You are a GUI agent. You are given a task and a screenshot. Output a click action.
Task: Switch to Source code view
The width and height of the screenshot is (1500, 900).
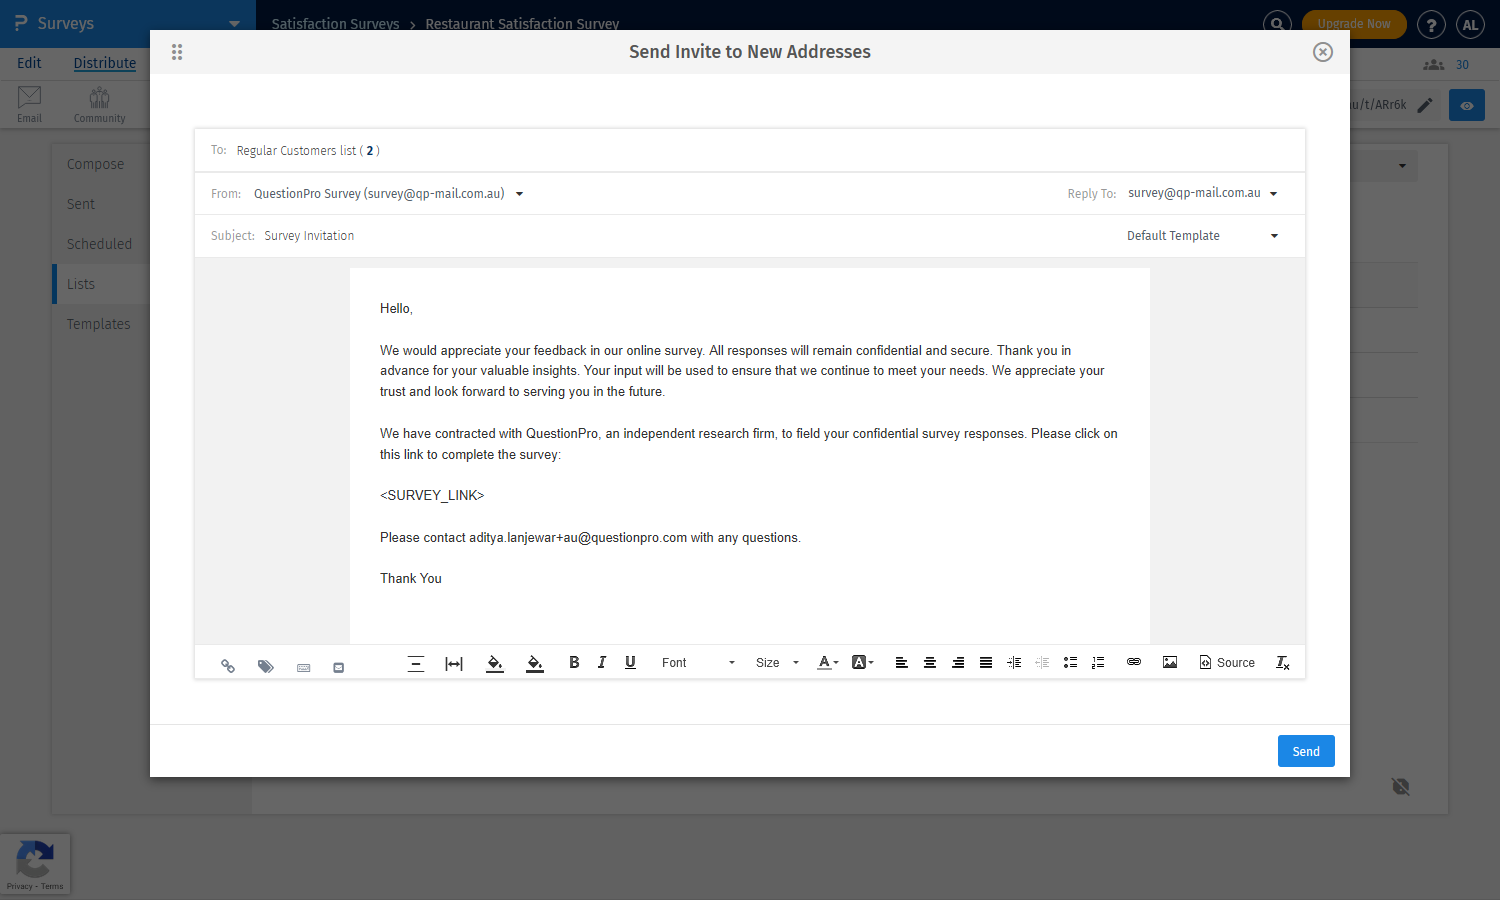1227,662
